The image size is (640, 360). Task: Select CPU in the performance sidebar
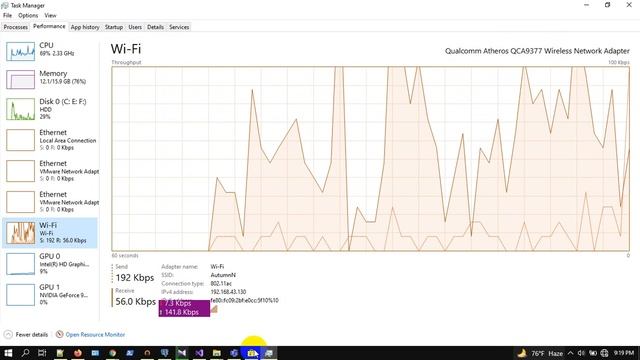[x=50, y=52]
